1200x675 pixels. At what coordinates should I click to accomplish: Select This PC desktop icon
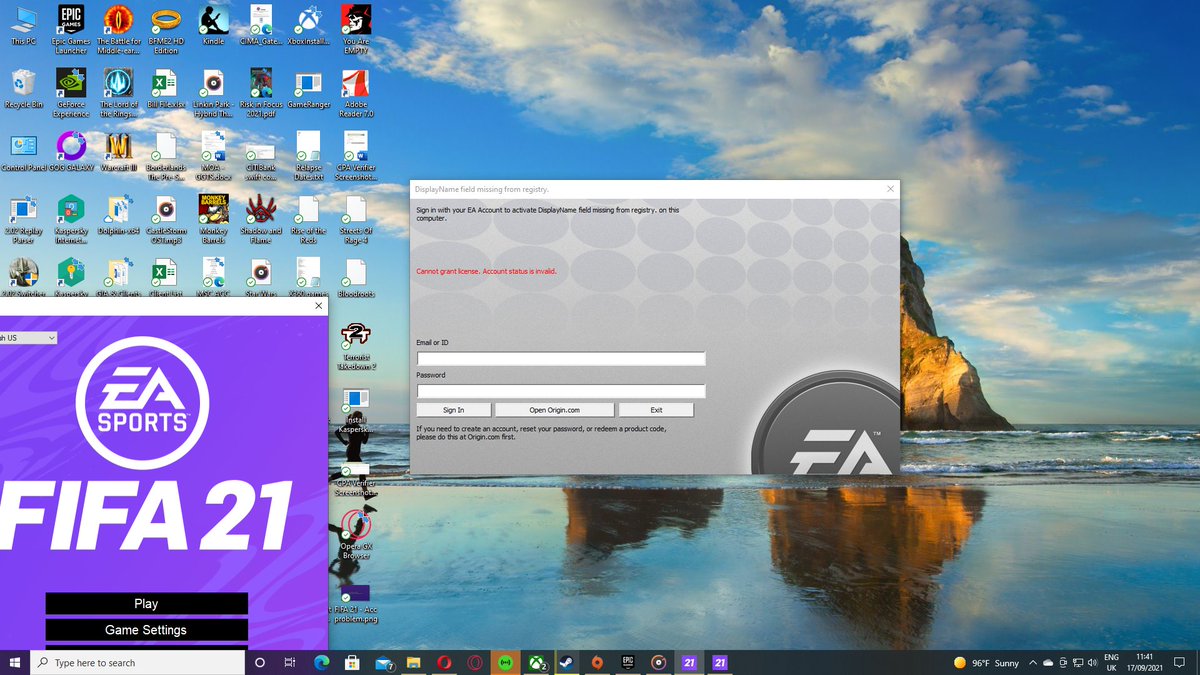[23, 27]
